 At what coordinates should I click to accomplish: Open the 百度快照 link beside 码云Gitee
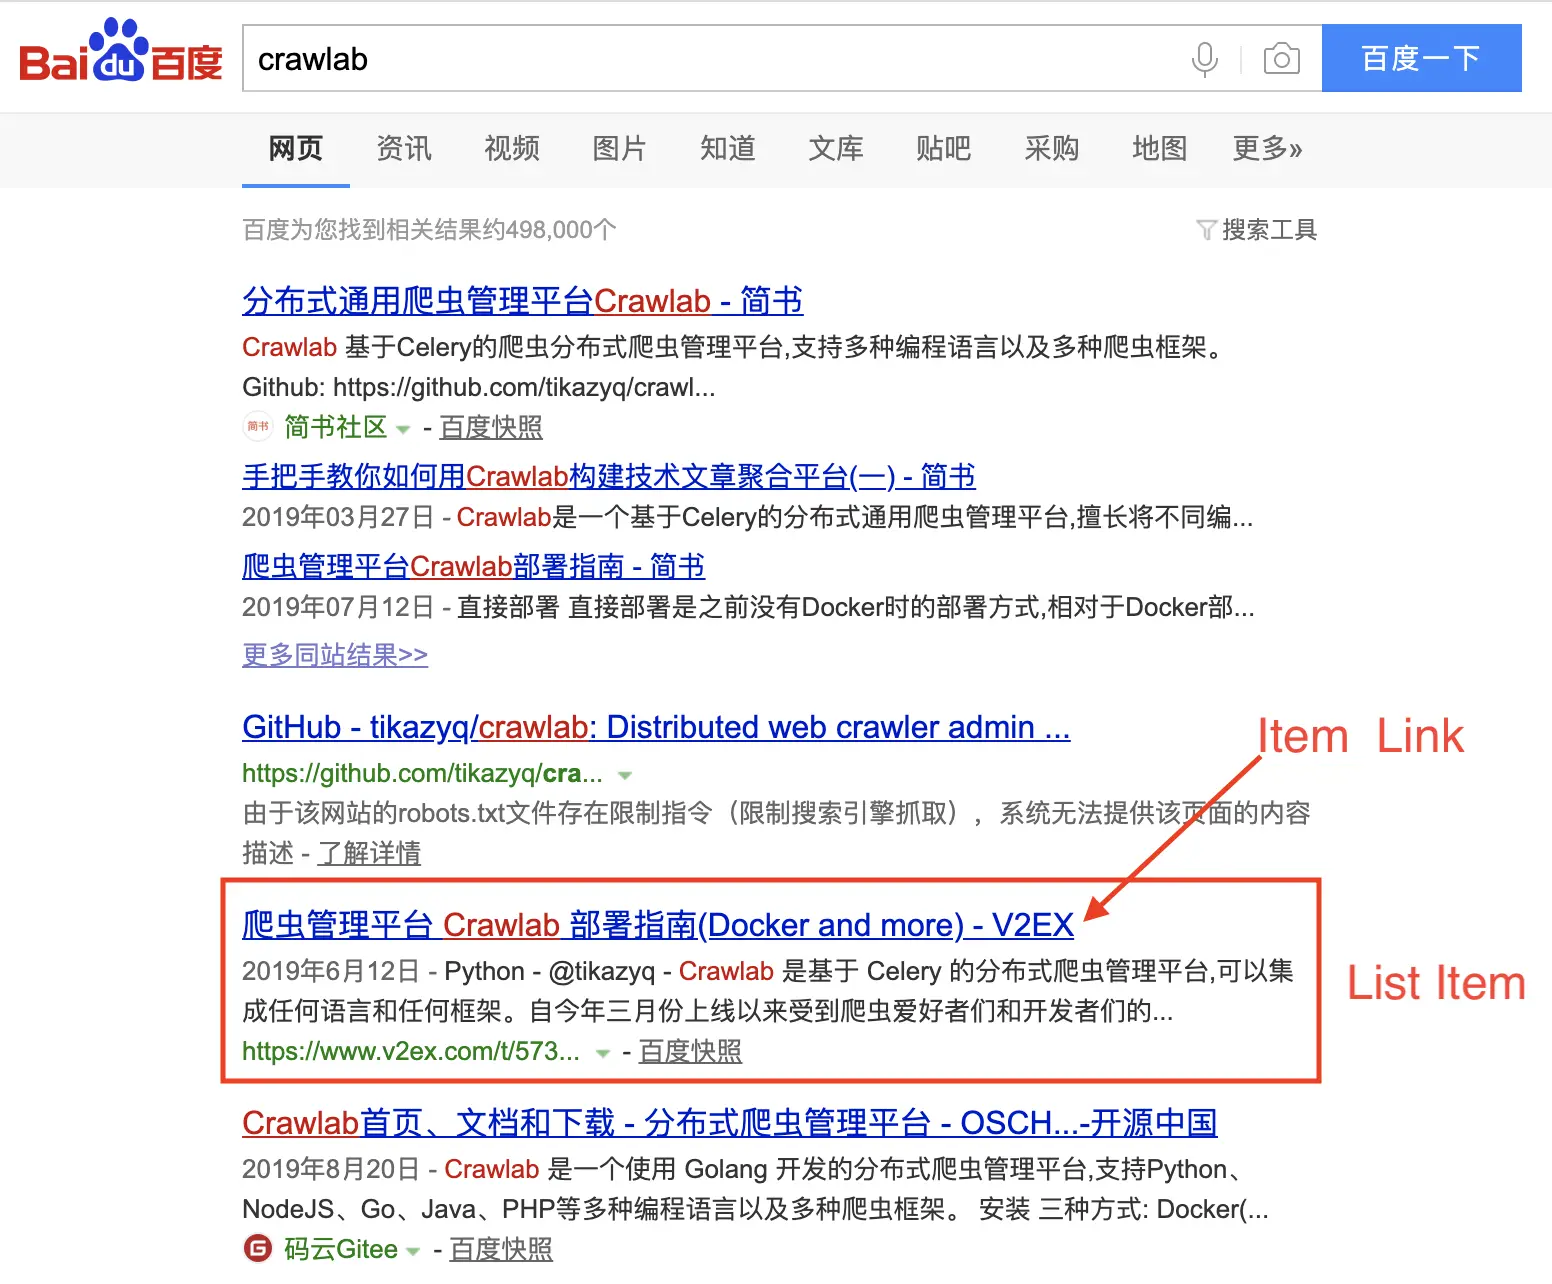coord(501,1249)
